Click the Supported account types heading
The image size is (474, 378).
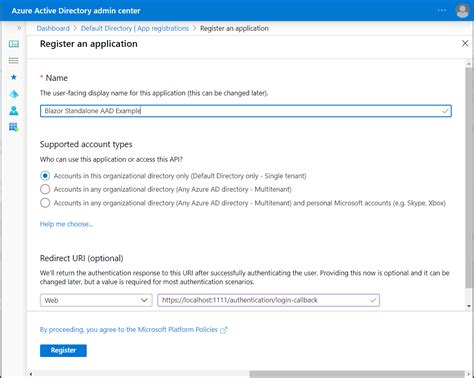[x=86, y=144]
